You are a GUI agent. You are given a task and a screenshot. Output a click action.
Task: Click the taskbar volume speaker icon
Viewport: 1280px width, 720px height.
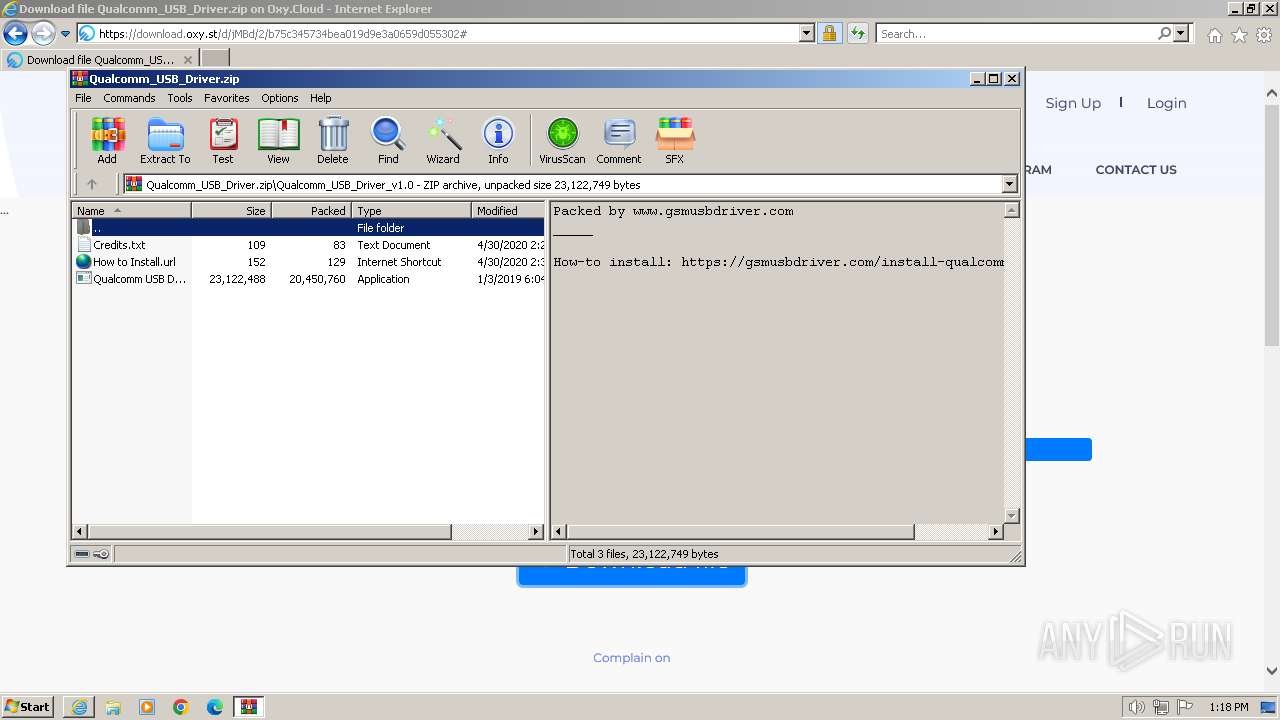pyautogui.click(x=1136, y=707)
